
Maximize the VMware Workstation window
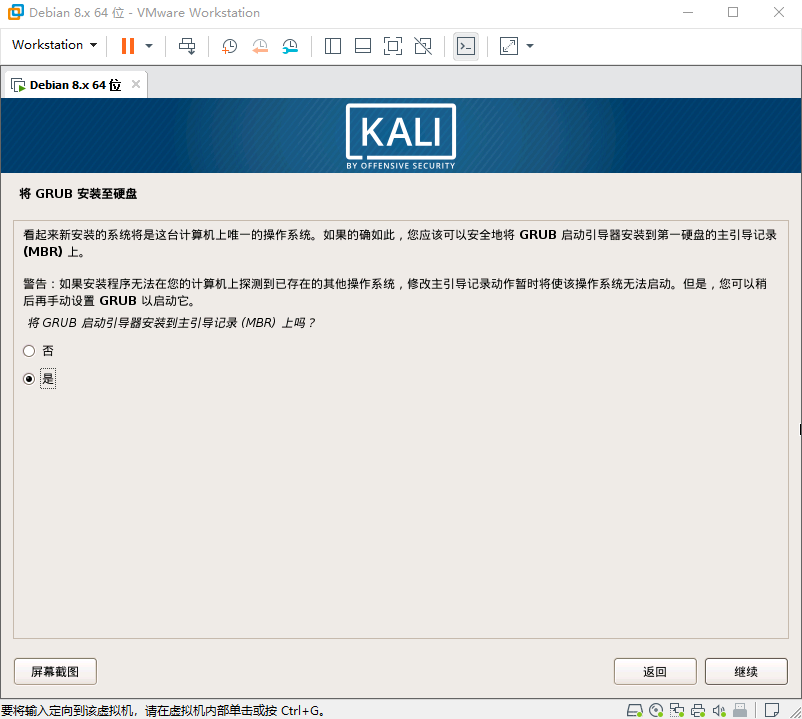[733, 12]
